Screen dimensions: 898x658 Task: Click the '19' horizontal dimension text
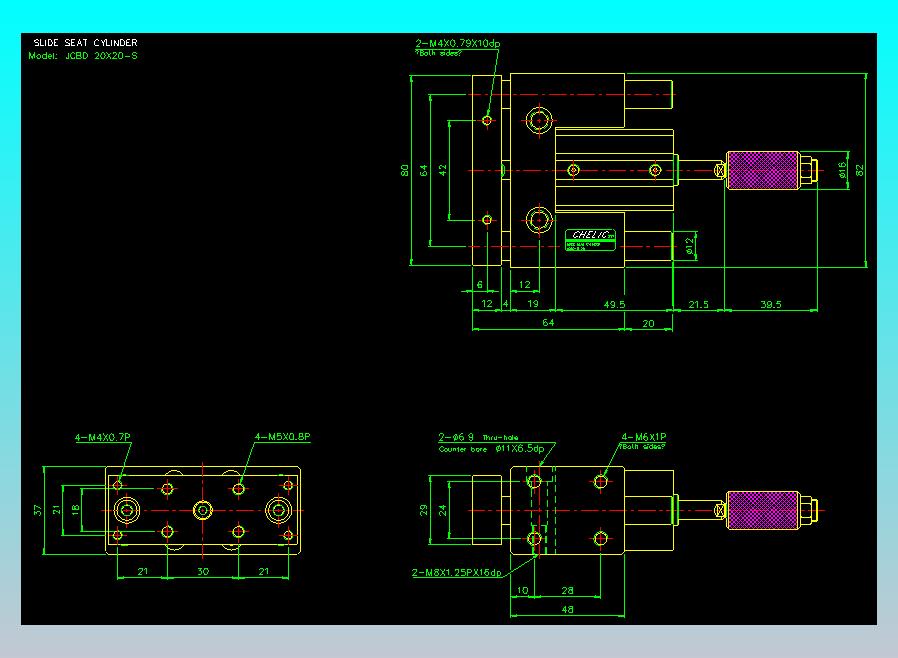pos(533,304)
